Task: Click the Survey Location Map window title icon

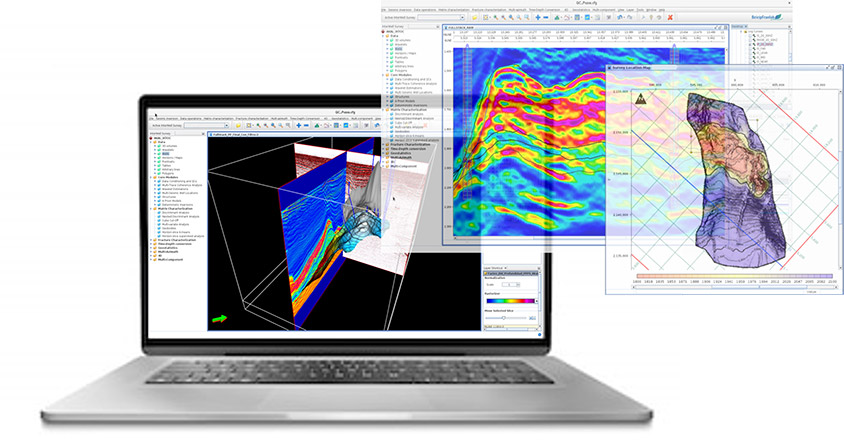Action: tap(608, 67)
